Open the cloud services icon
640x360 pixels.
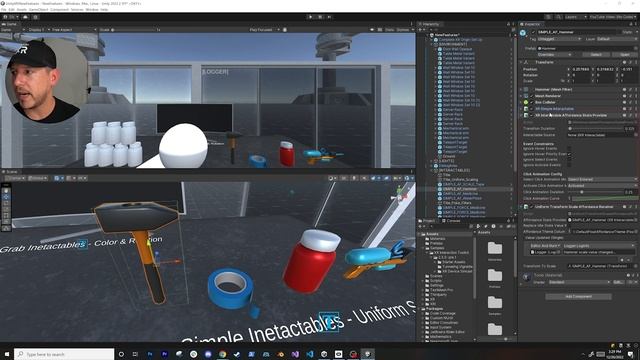(25, 17)
